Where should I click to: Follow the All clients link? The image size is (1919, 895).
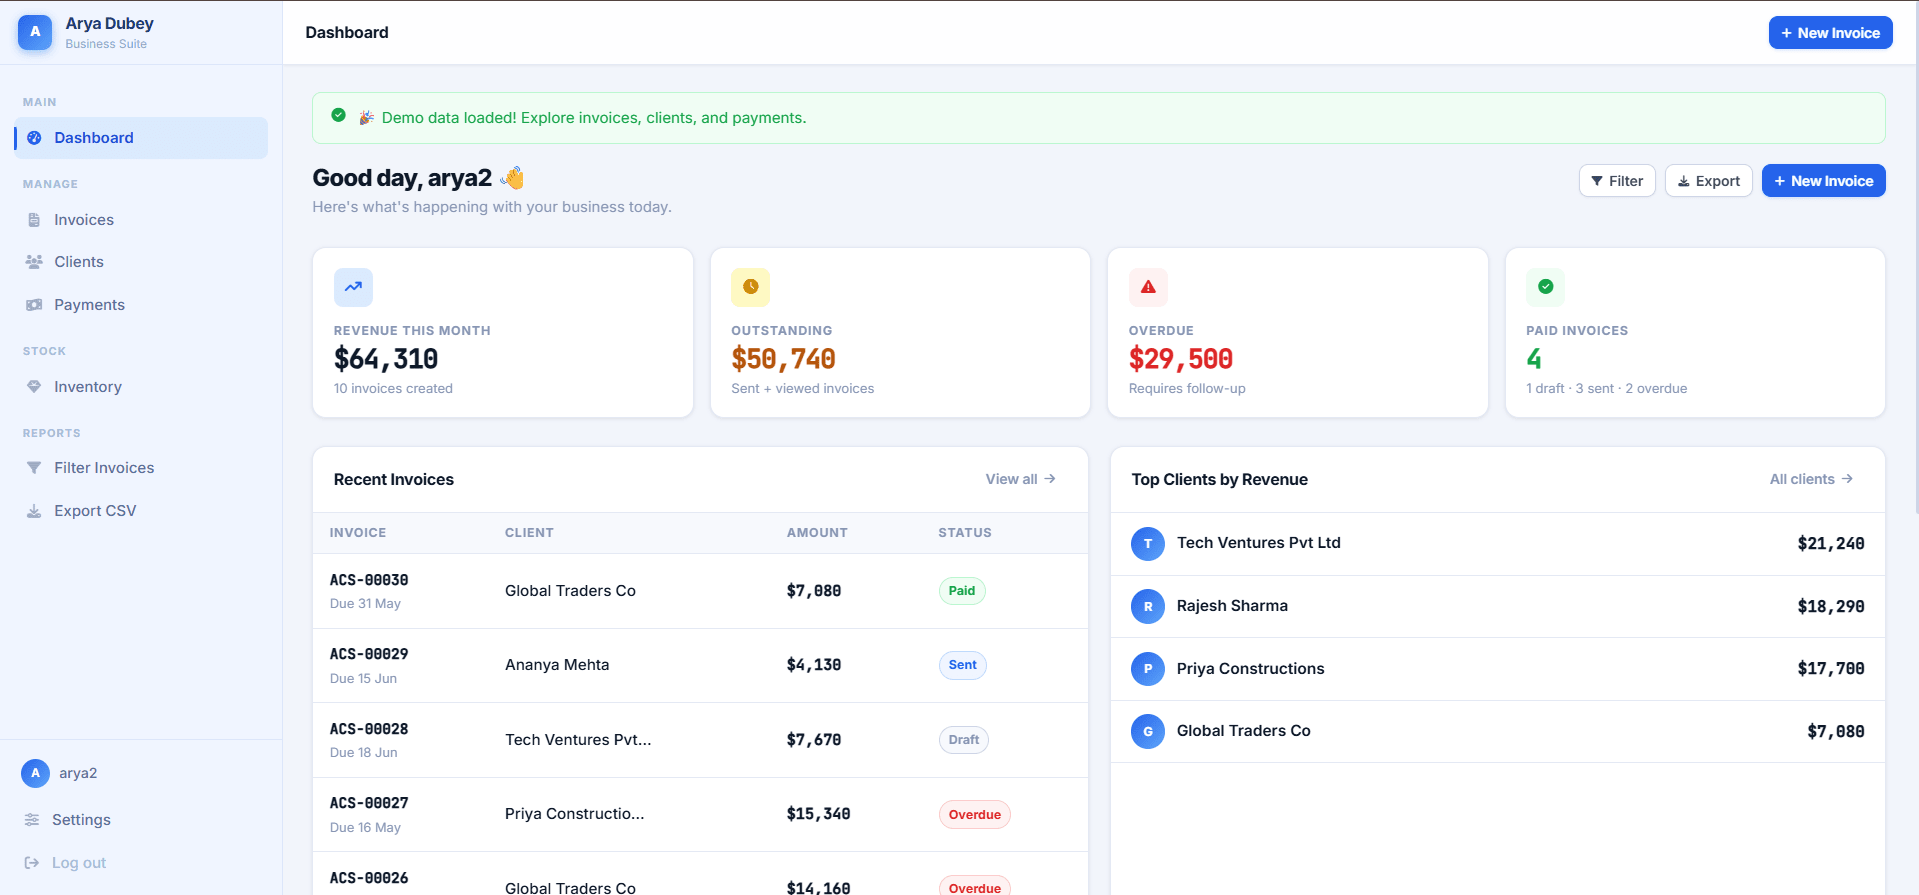click(1811, 480)
